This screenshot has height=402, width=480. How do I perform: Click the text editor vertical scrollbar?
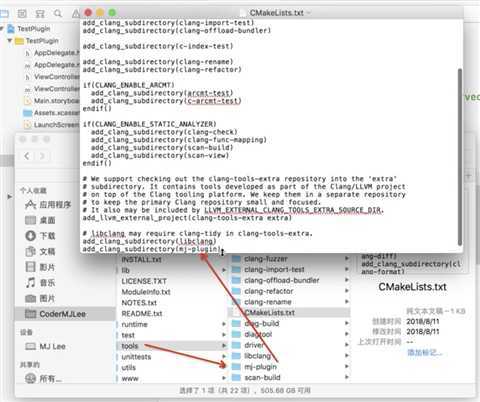(460, 157)
